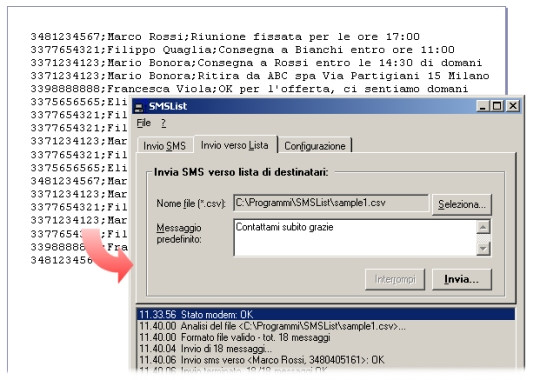Click the 'Invia SMS verso lista di destinatari:' heading
540x380 pixels.
click(x=241, y=172)
